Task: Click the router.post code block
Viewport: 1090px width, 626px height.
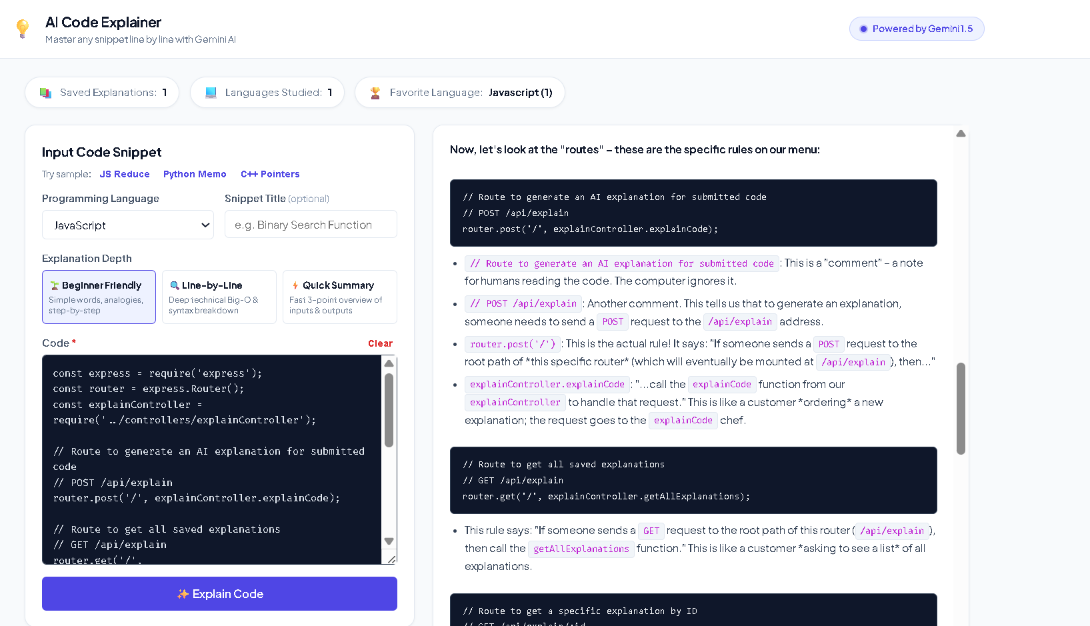Action: [693, 213]
